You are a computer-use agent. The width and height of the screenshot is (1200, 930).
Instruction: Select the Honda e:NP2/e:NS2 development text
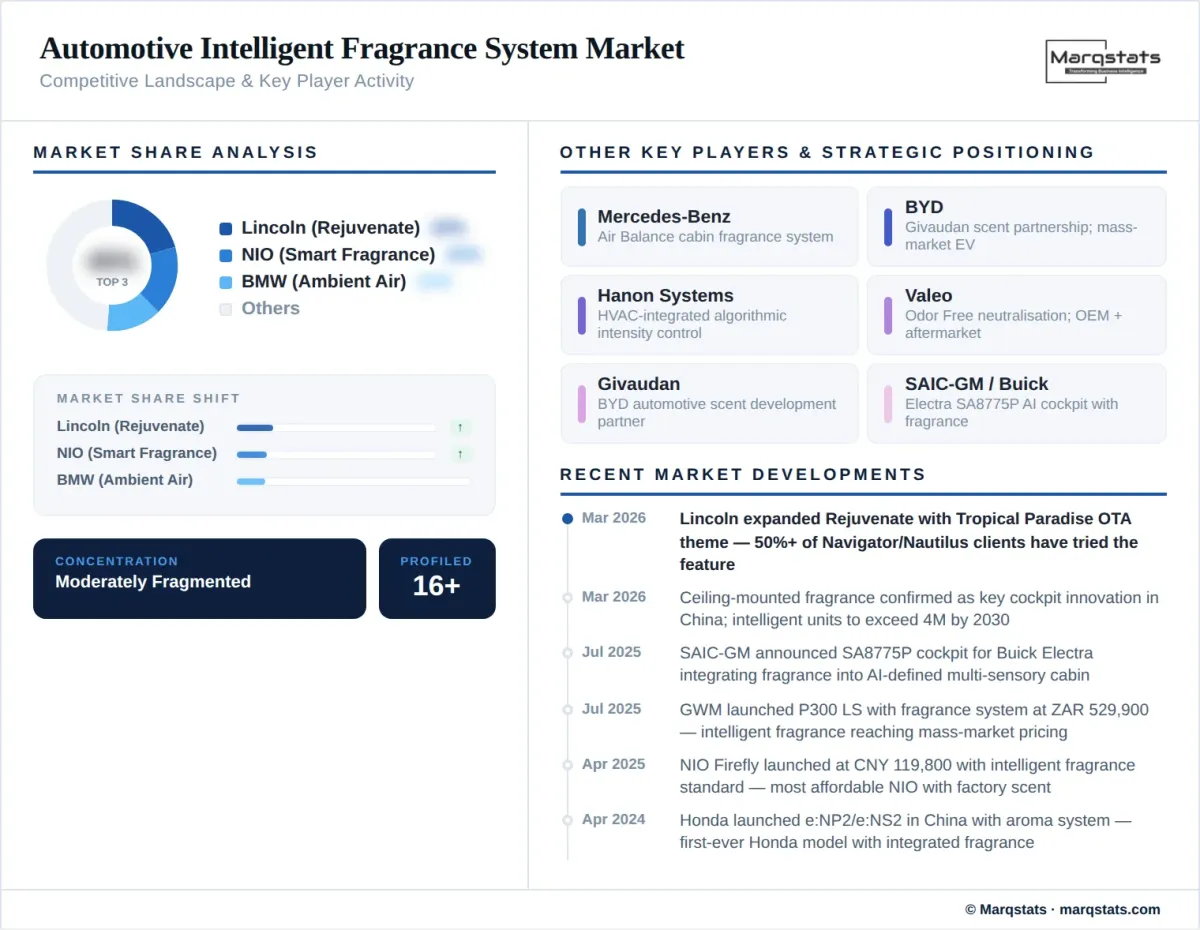tap(906, 831)
